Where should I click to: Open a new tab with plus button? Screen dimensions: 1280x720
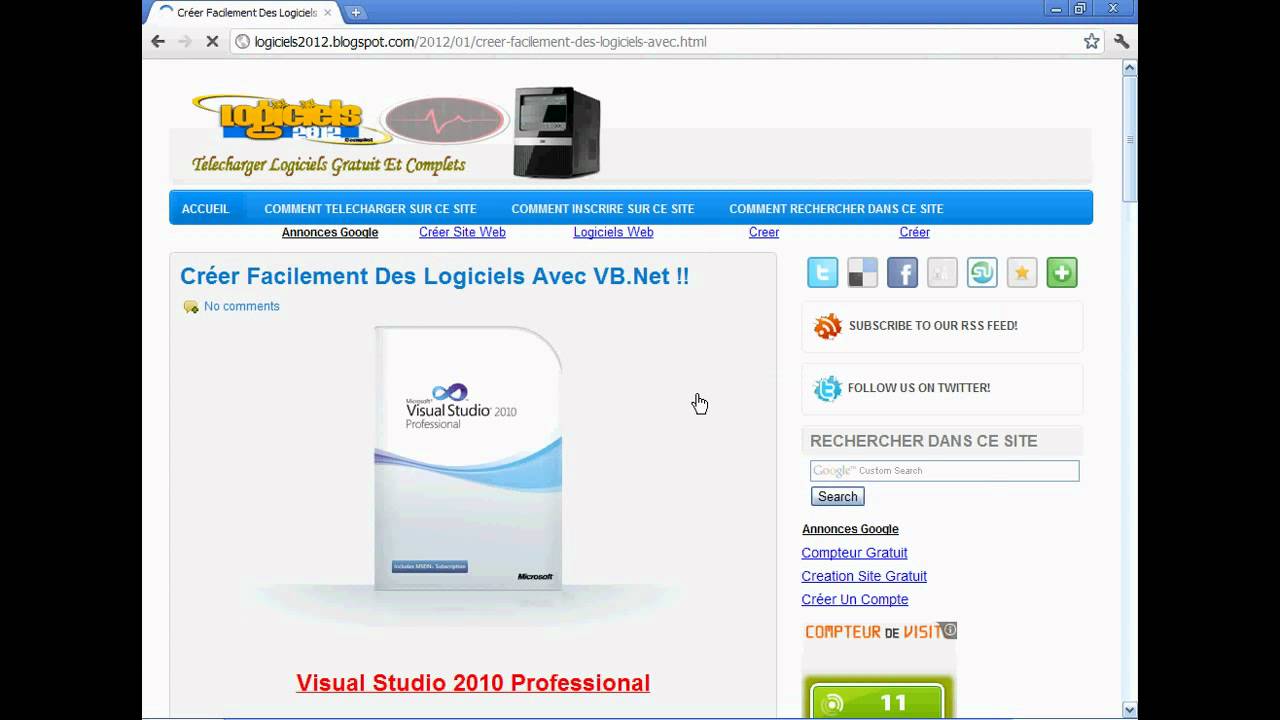(355, 12)
